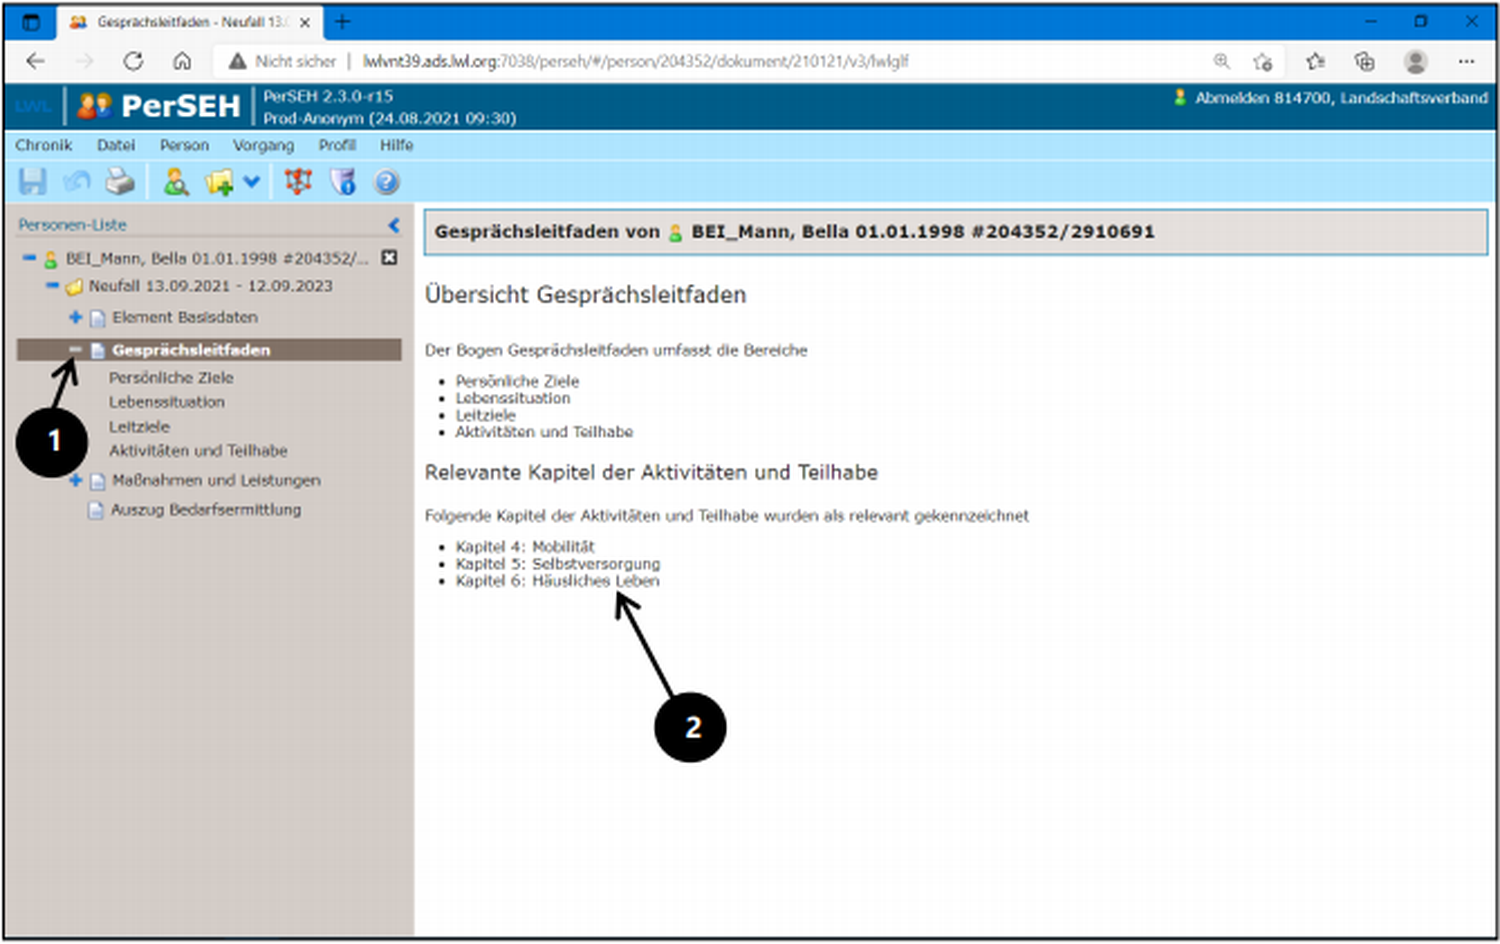Screen dimensions: 1500x944
Task: Click the Undo arrow icon
Action: 77,182
